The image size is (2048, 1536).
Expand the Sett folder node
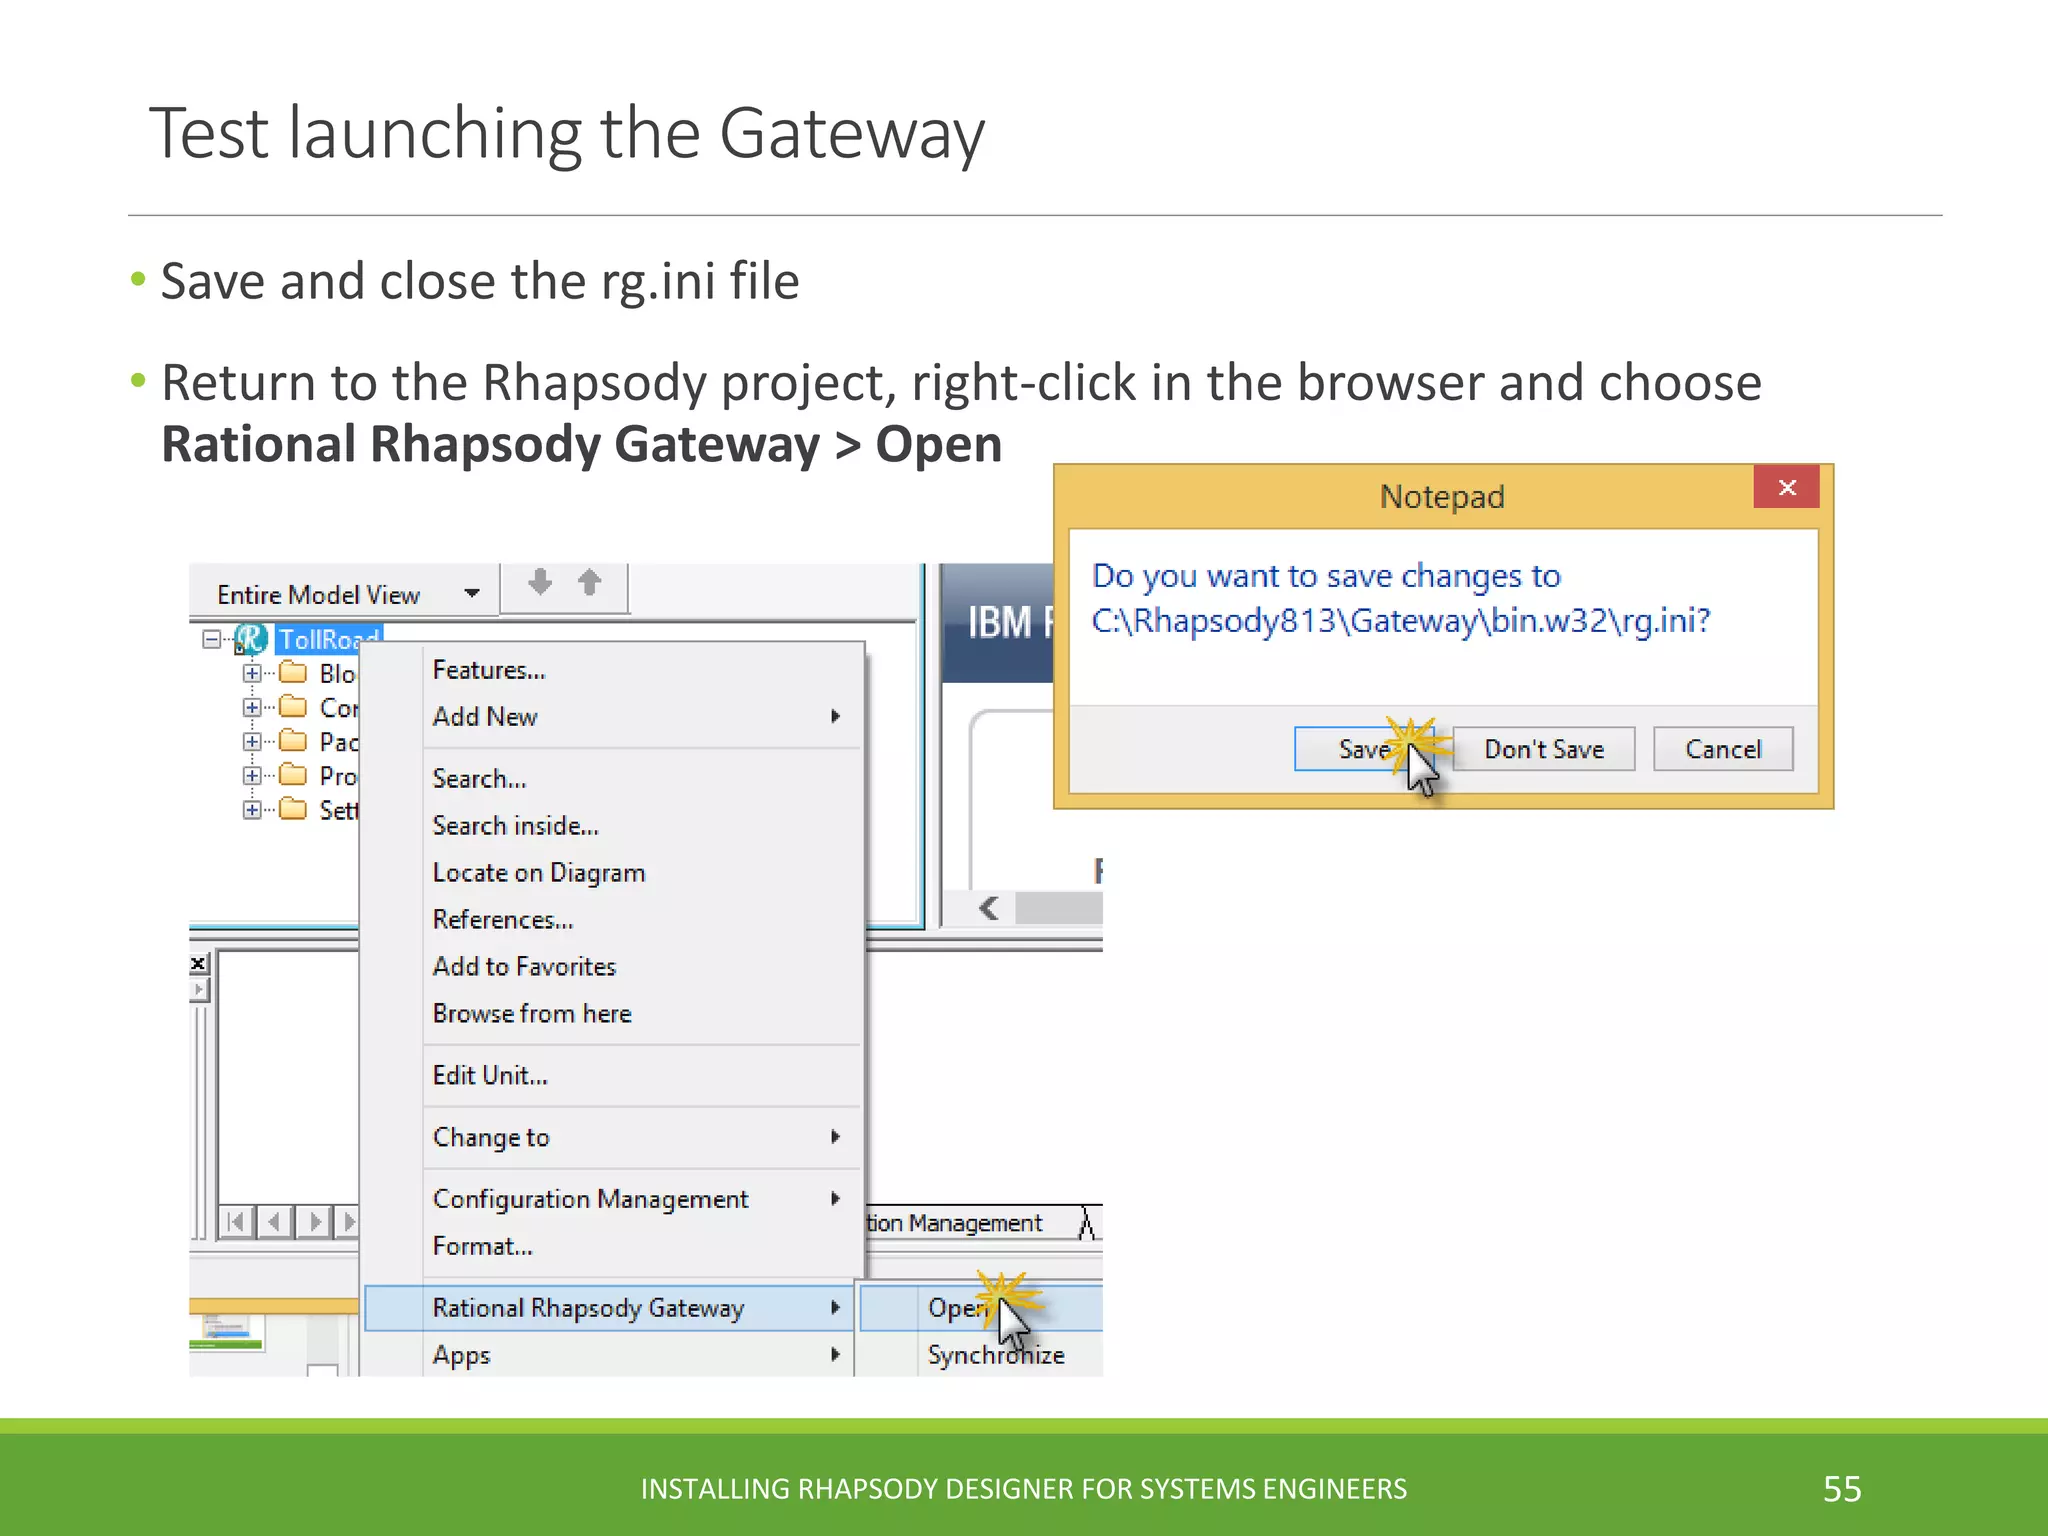point(252,809)
